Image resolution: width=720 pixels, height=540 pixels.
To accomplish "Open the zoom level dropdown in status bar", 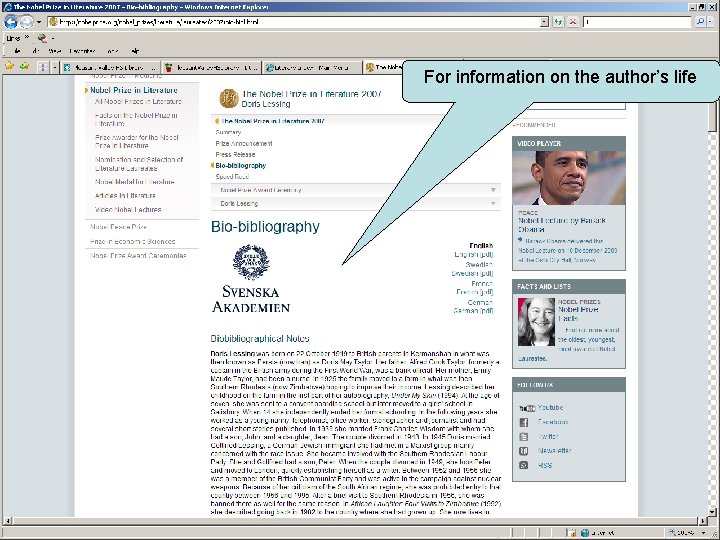I will [703, 533].
